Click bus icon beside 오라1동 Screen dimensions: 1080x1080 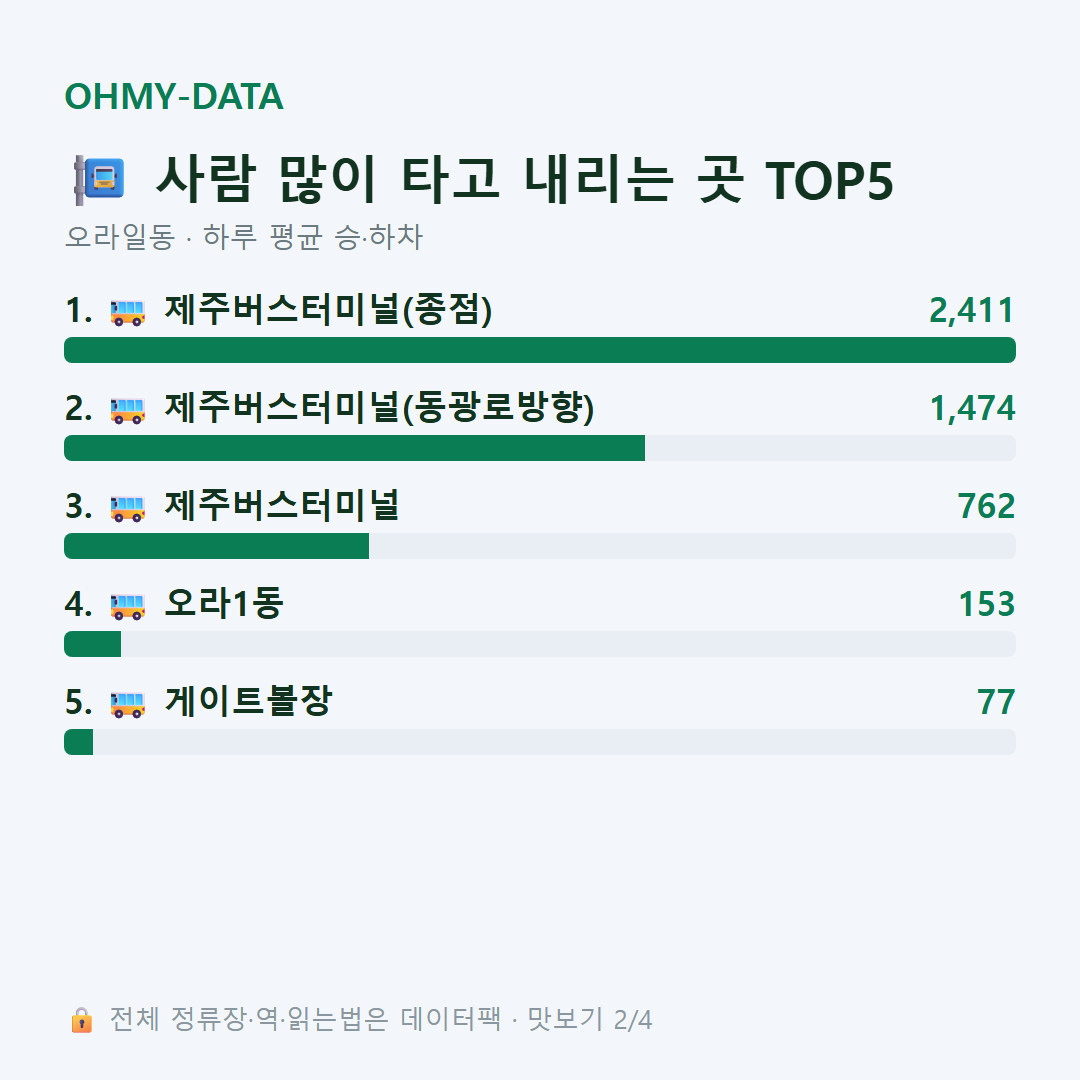[128, 605]
